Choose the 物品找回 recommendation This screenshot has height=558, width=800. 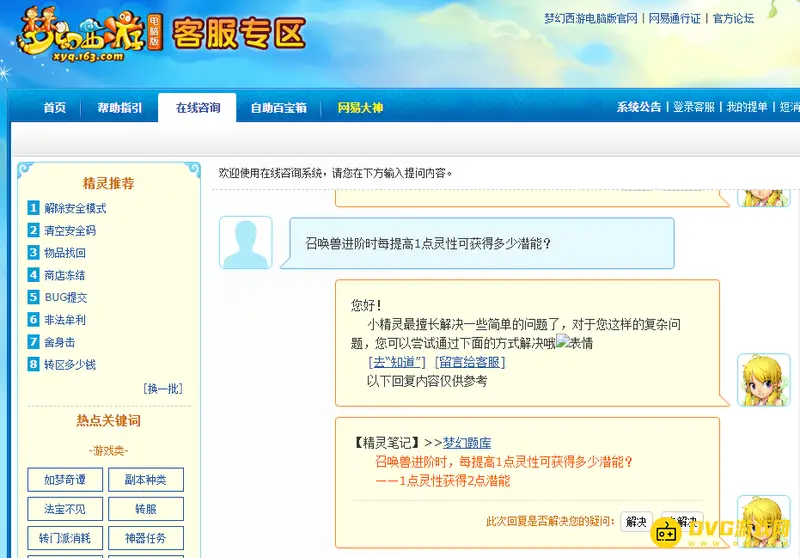(65, 252)
